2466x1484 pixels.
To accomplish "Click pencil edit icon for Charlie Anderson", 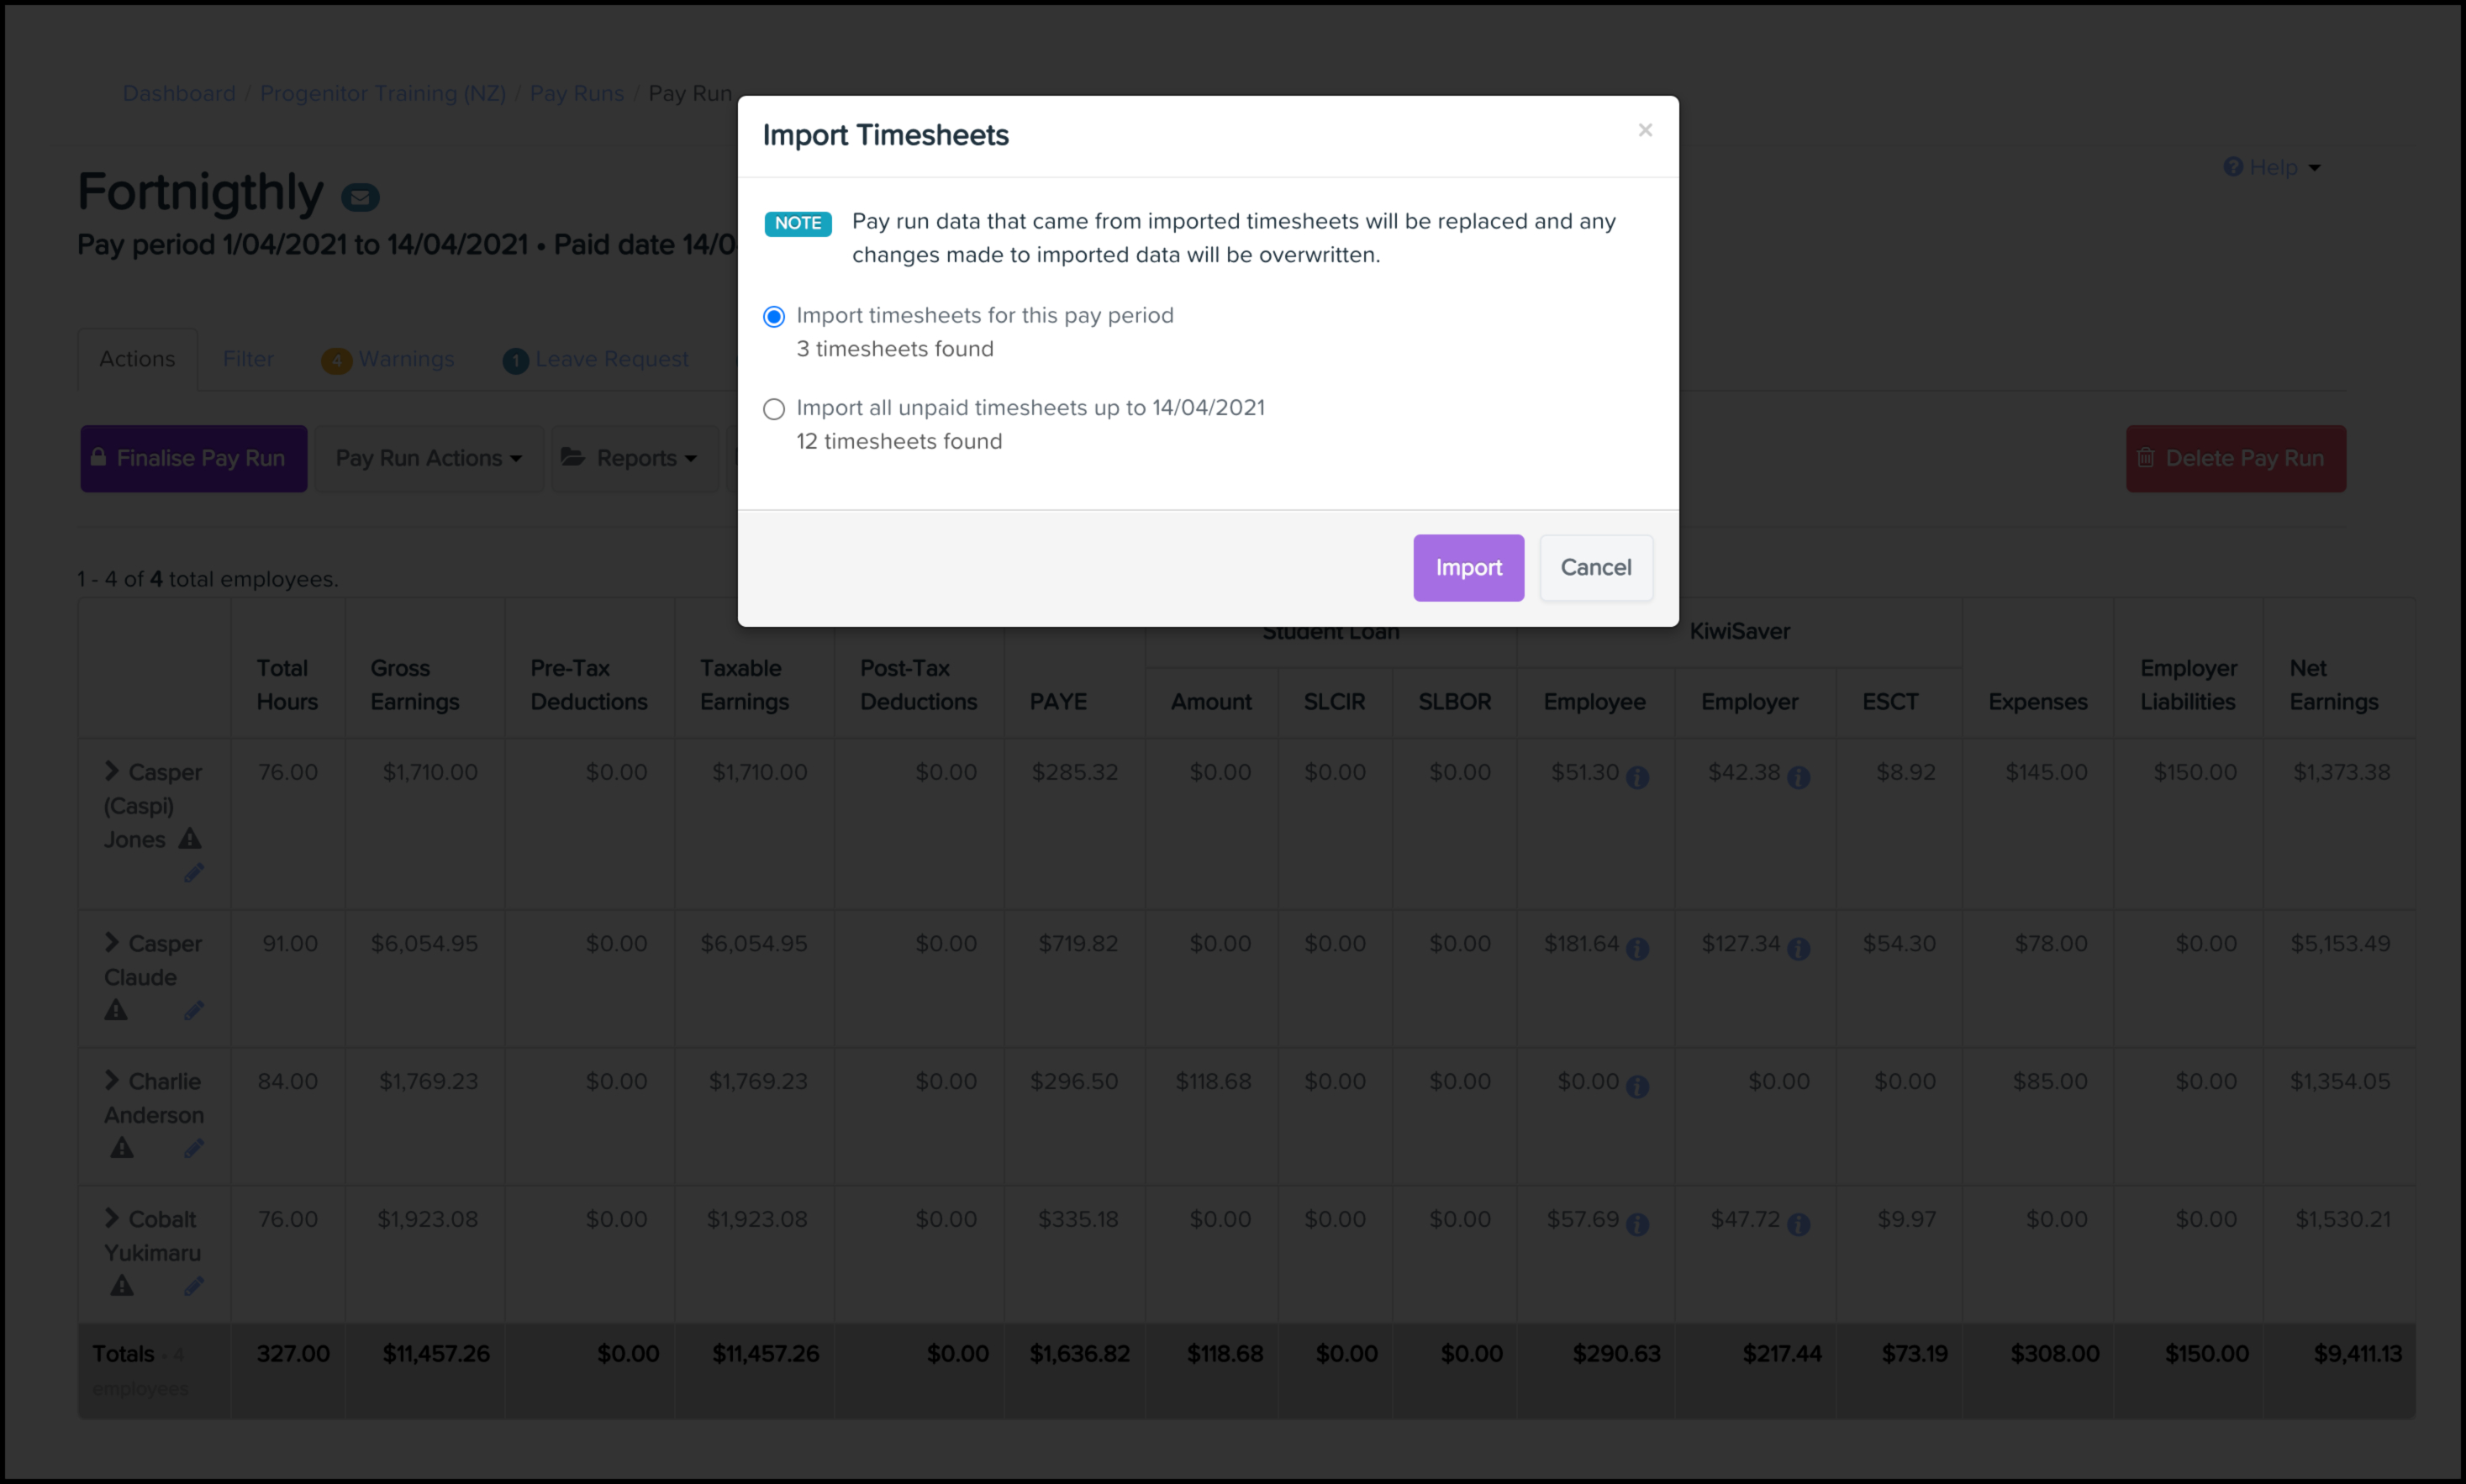I will point(194,1148).
